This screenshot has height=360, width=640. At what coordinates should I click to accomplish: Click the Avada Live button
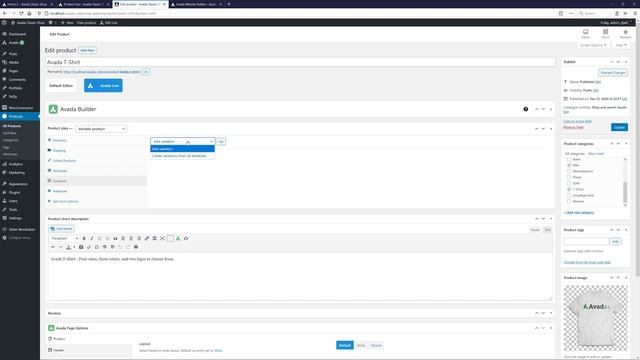(x=103, y=86)
